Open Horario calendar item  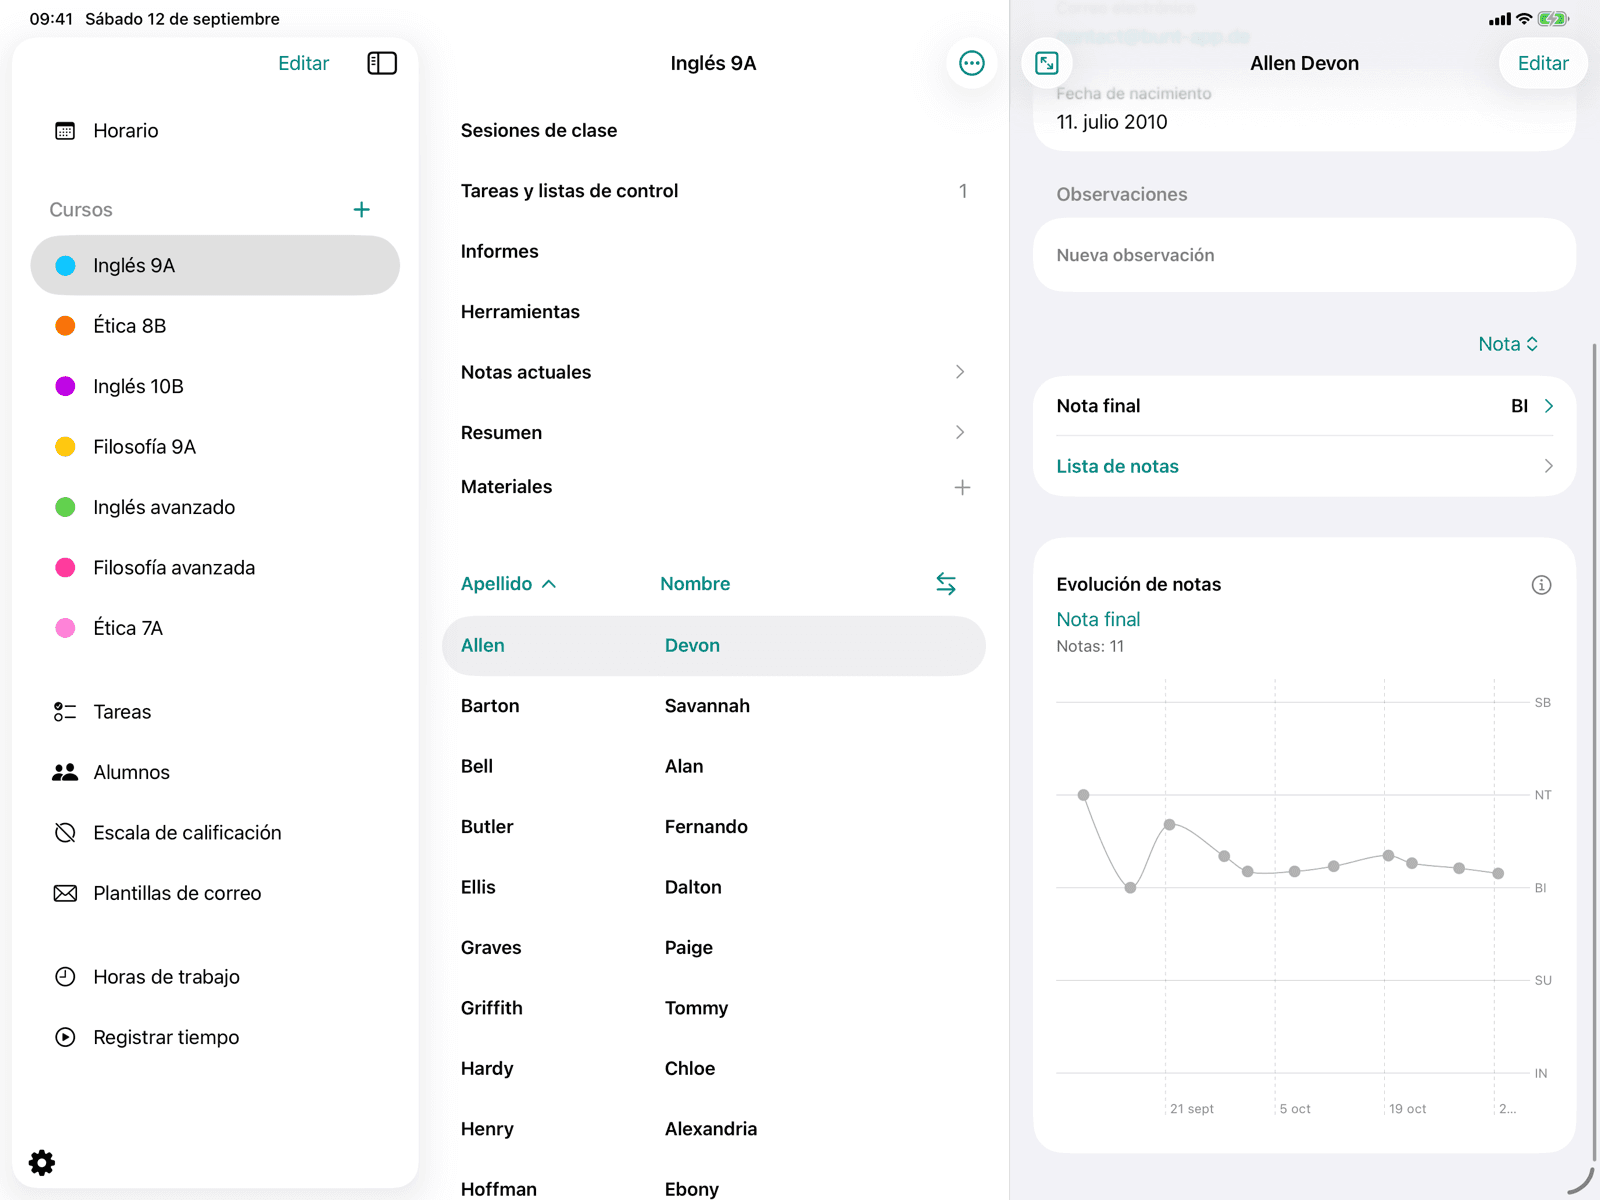click(215, 131)
